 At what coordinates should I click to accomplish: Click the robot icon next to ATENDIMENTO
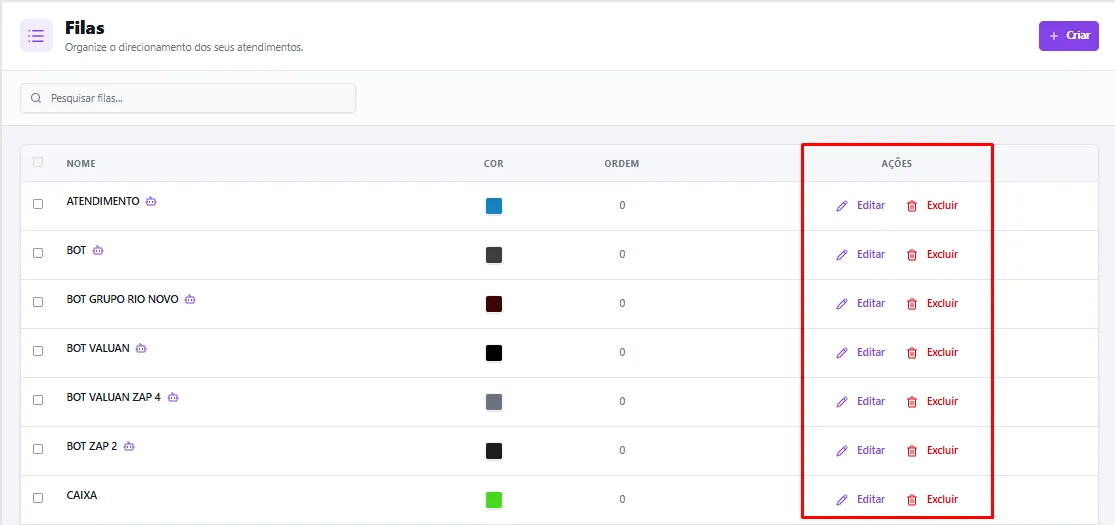(x=151, y=201)
